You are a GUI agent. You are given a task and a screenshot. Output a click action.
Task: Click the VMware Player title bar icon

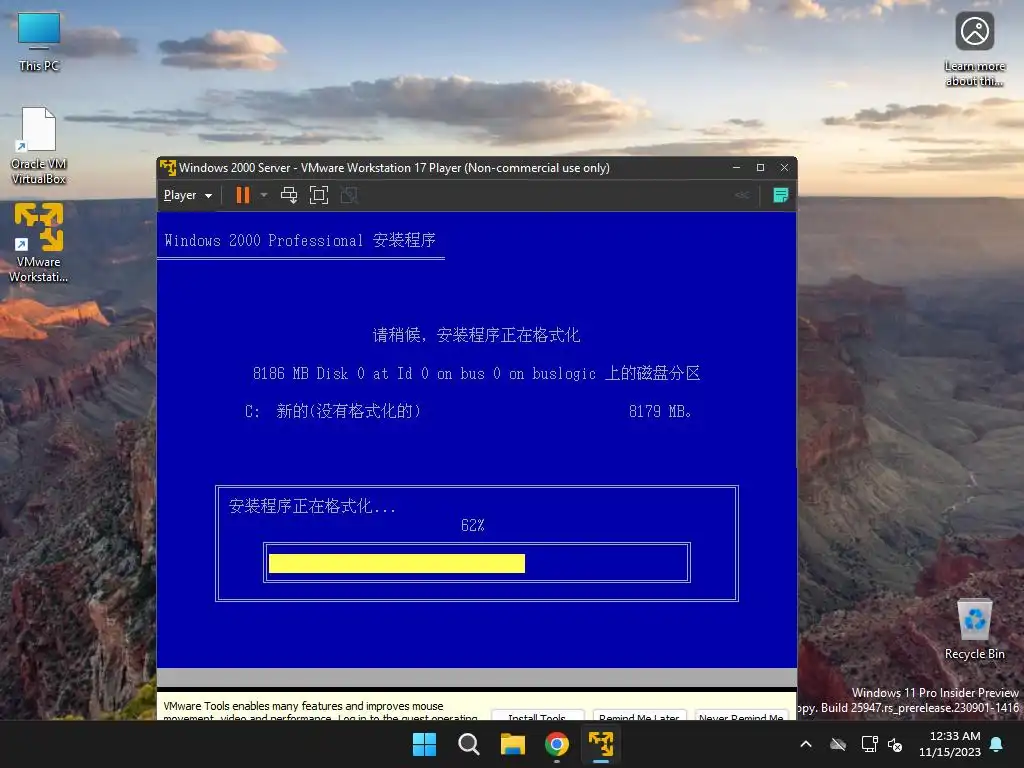[x=168, y=168]
